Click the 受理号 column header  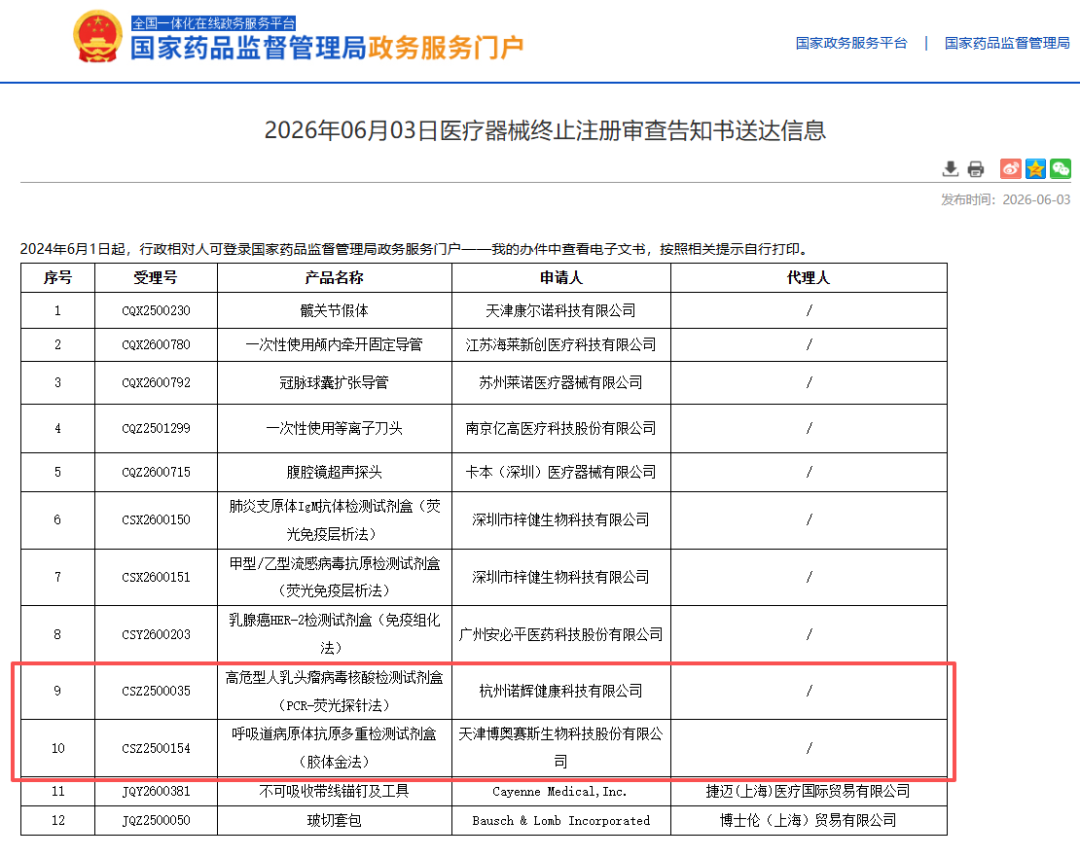156,278
